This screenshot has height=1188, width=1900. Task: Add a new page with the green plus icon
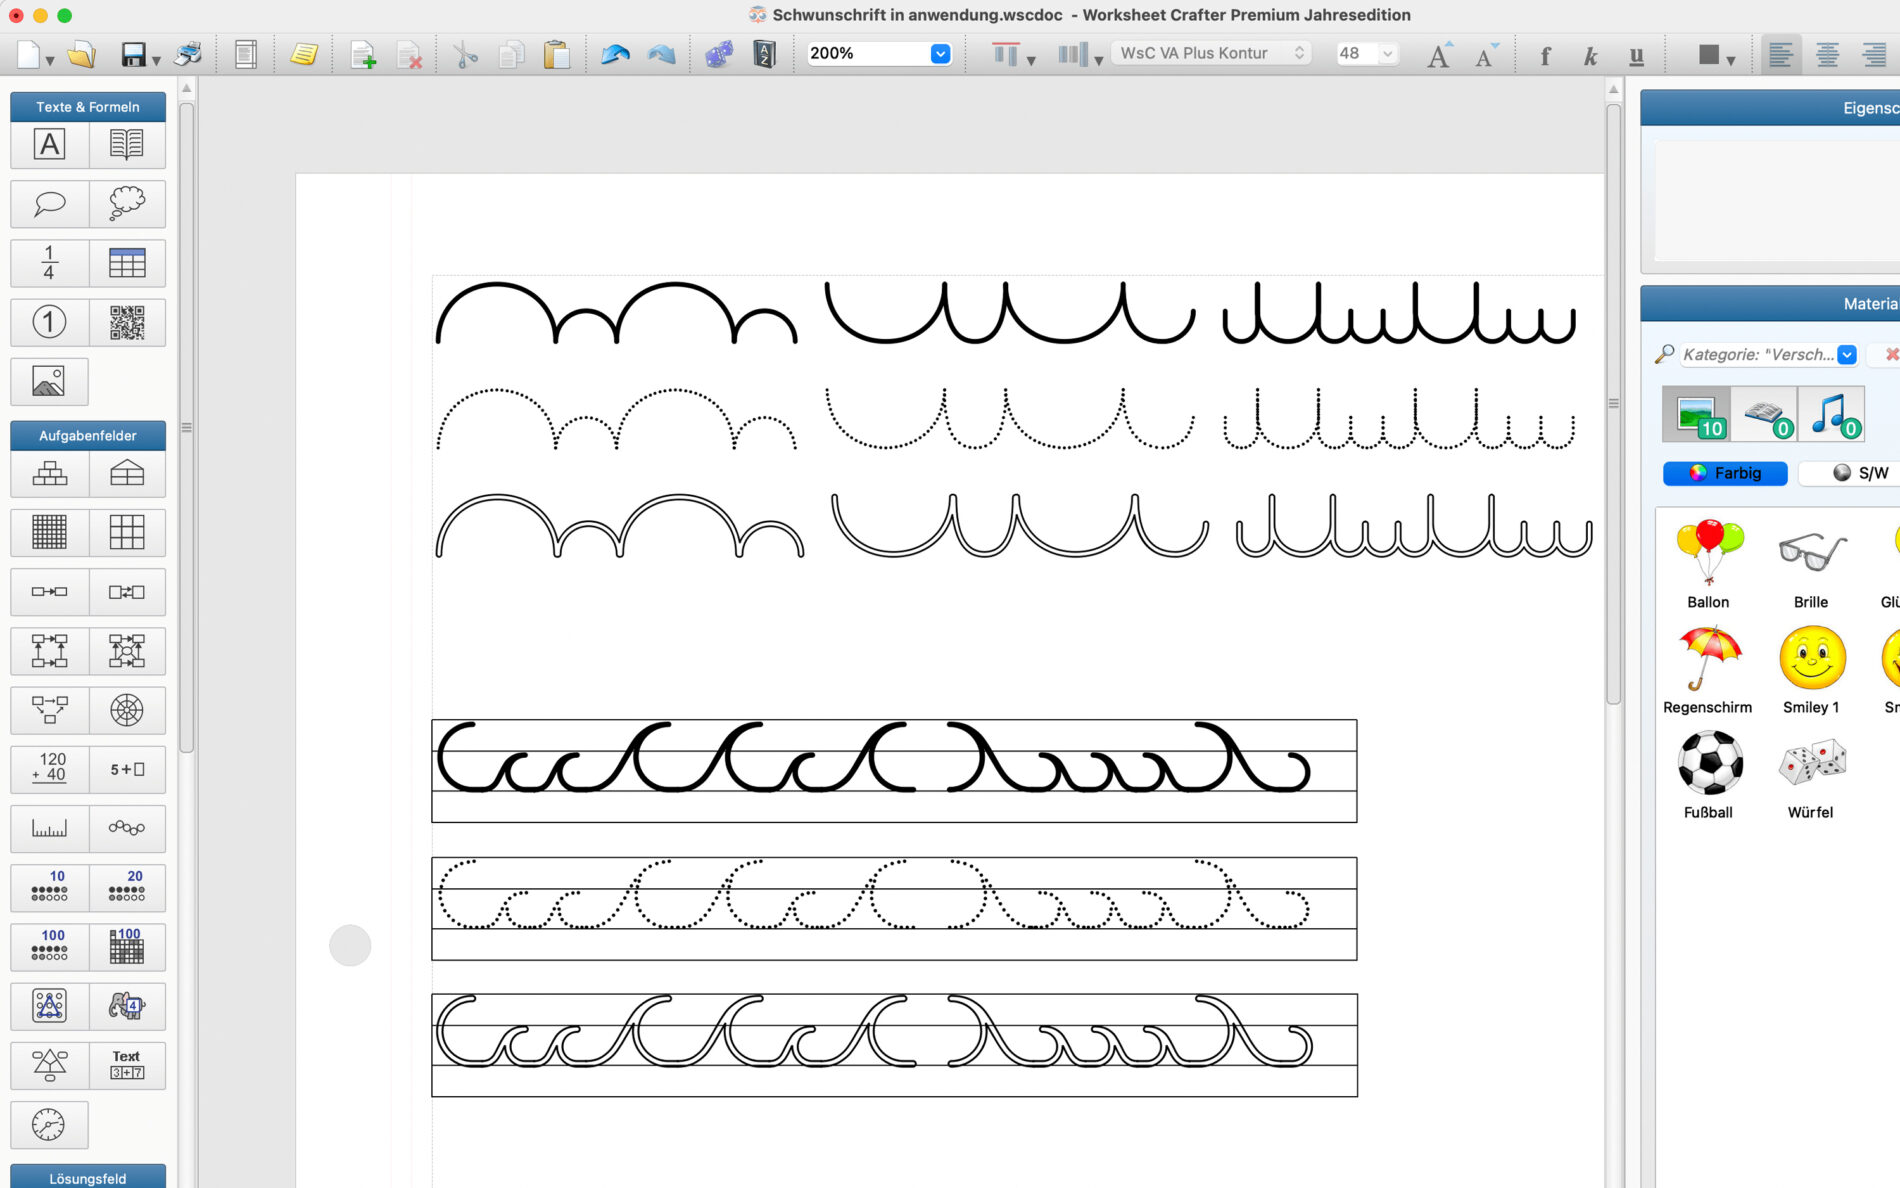coord(363,54)
